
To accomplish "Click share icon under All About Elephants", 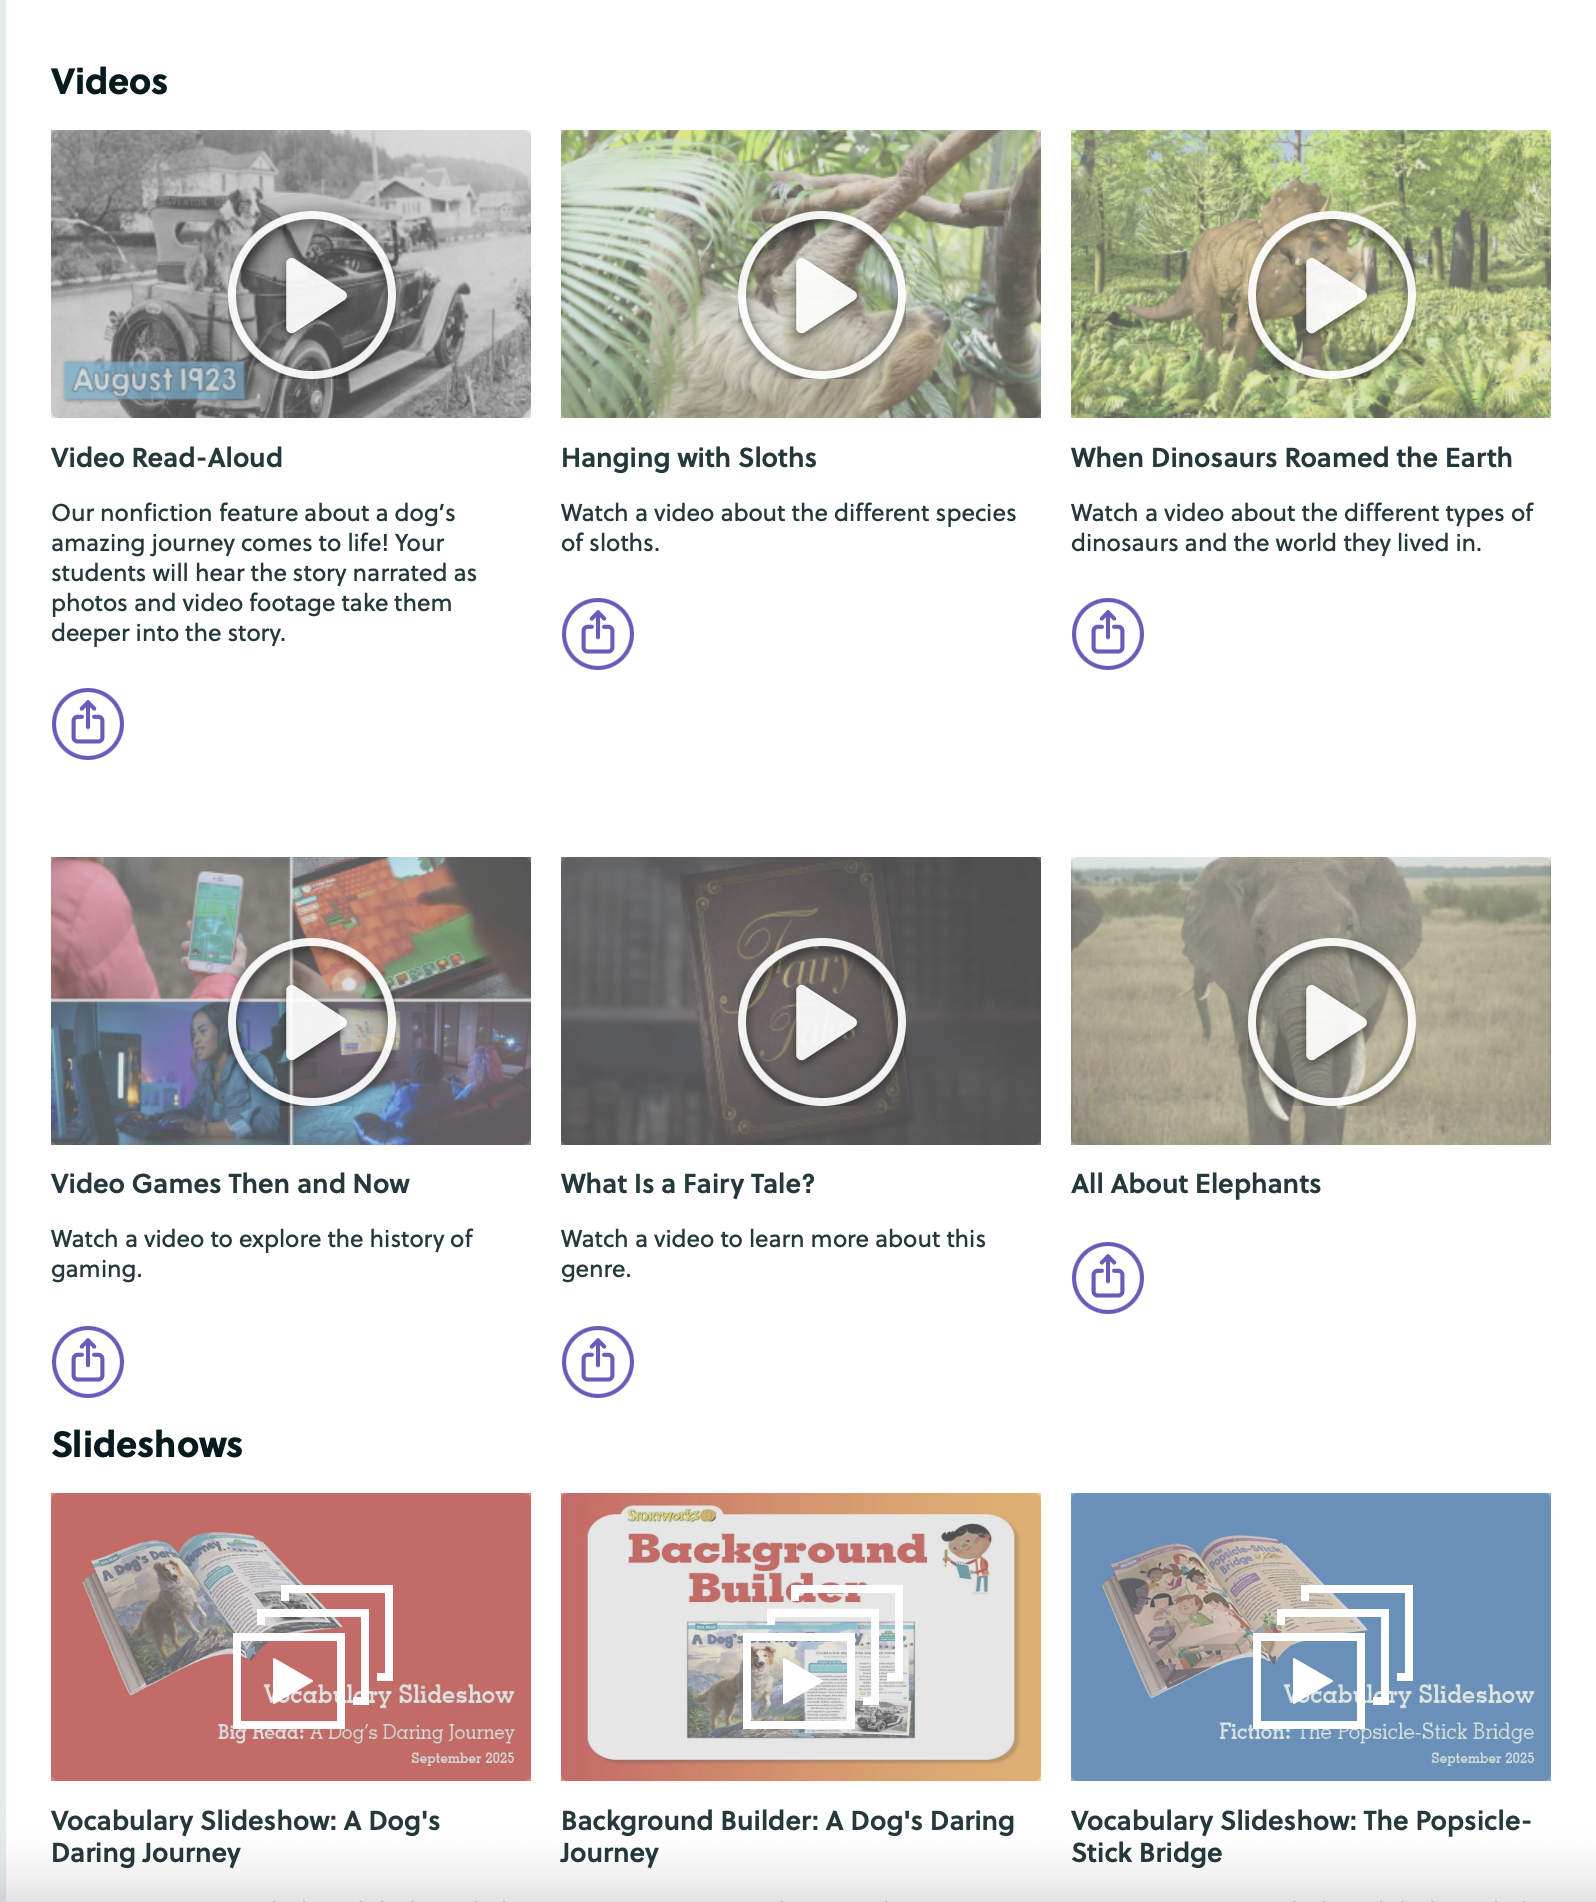I will [x=1108, y=1277].
